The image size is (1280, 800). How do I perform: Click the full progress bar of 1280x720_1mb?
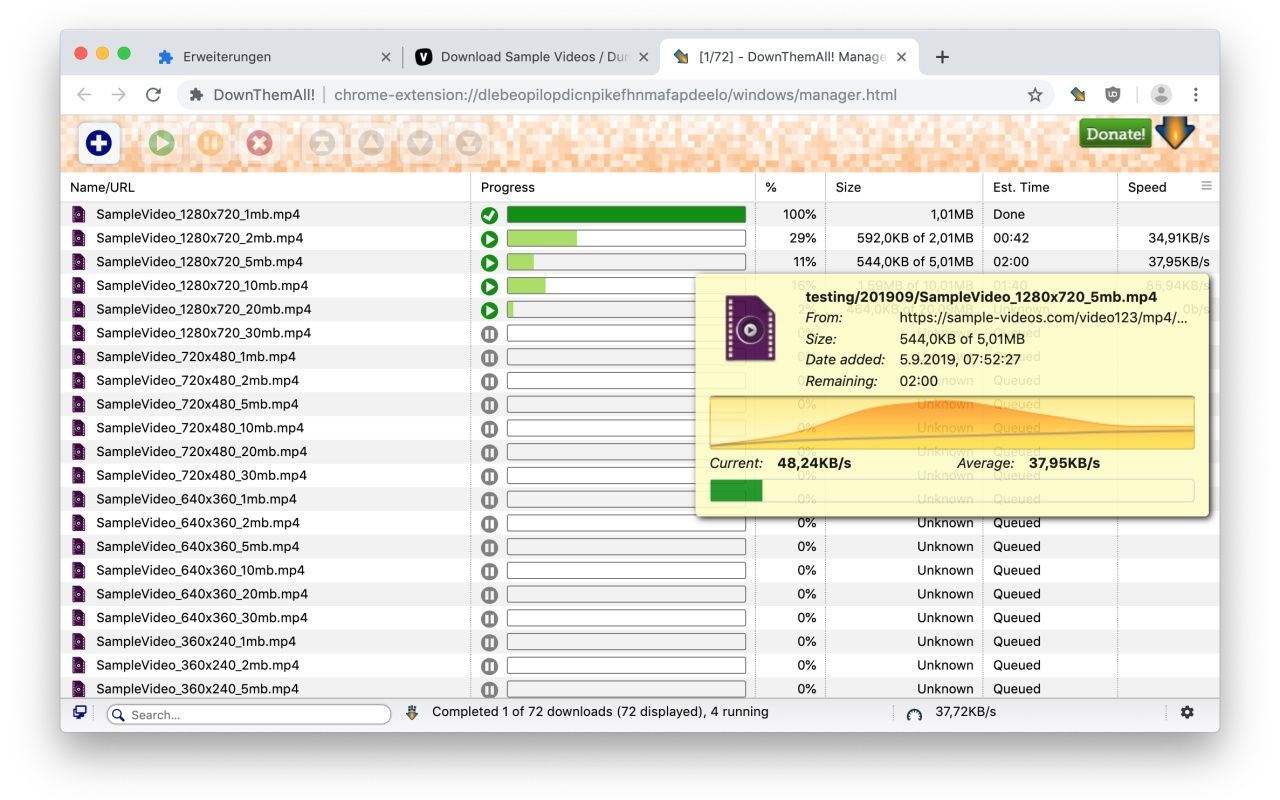[626, 215]
